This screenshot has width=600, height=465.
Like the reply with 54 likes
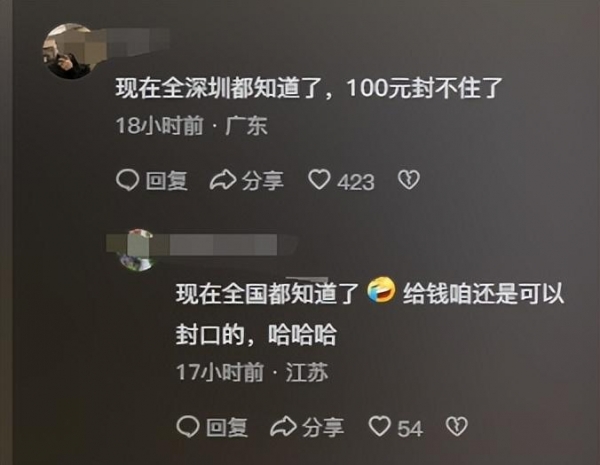(380, 426)
